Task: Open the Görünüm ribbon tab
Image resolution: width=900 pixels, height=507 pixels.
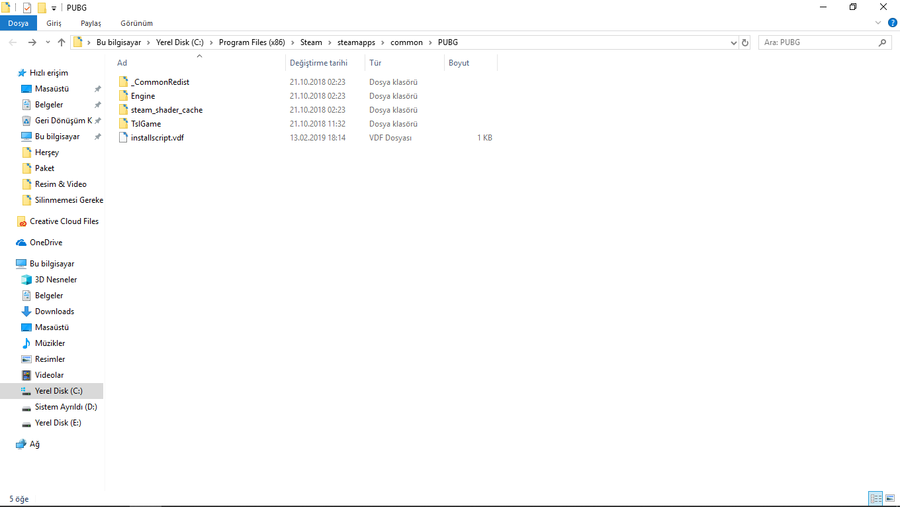Action: click(137, 23)
